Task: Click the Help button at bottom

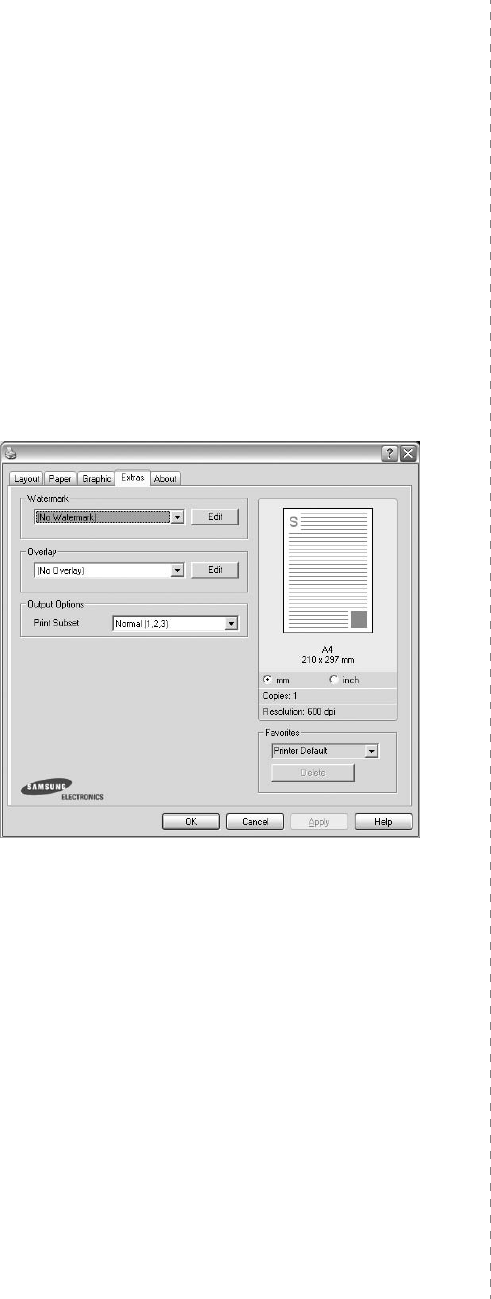Action: coord(385,821)
